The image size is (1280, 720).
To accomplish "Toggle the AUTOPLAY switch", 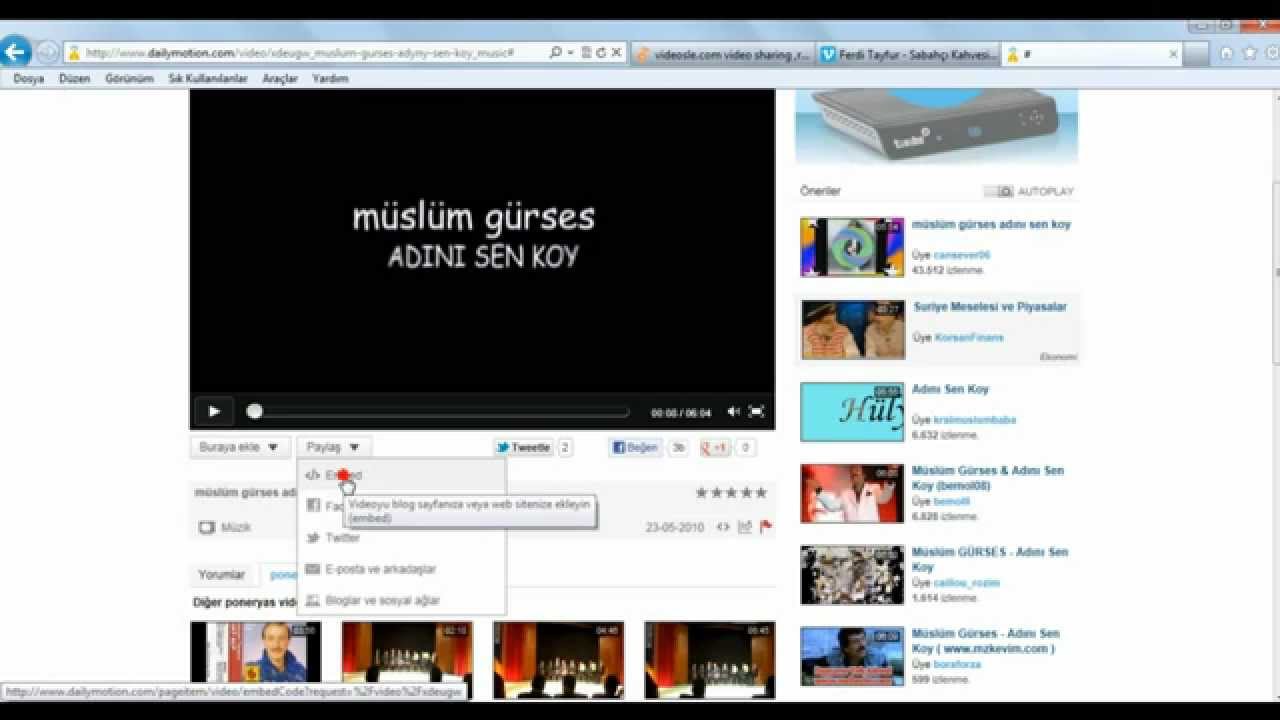I will click(998, 191).
